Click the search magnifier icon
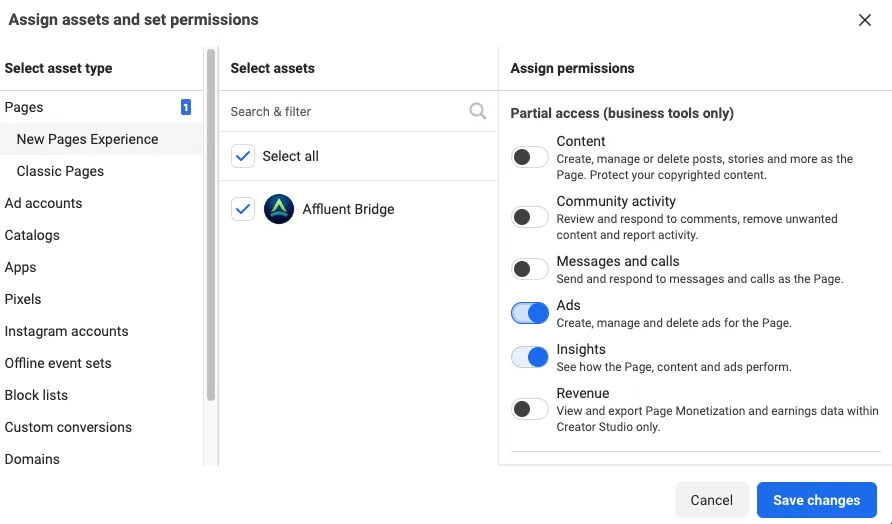 tap(478, 111)
